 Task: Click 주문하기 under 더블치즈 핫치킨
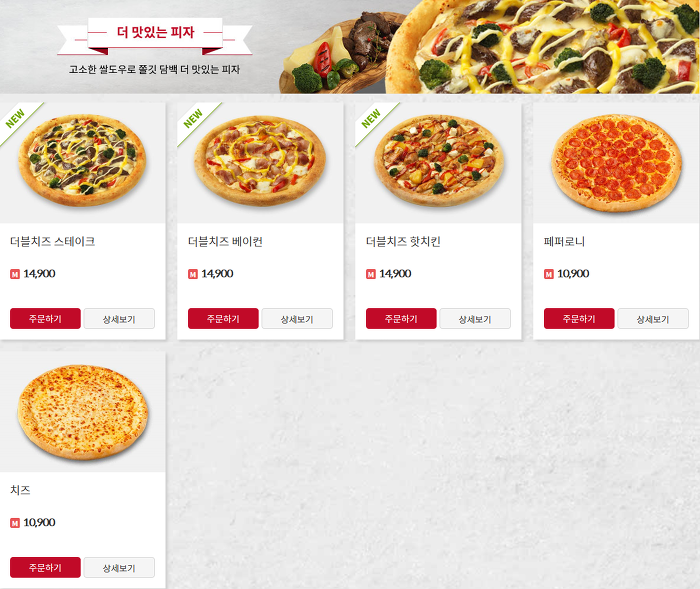[401, 318]
